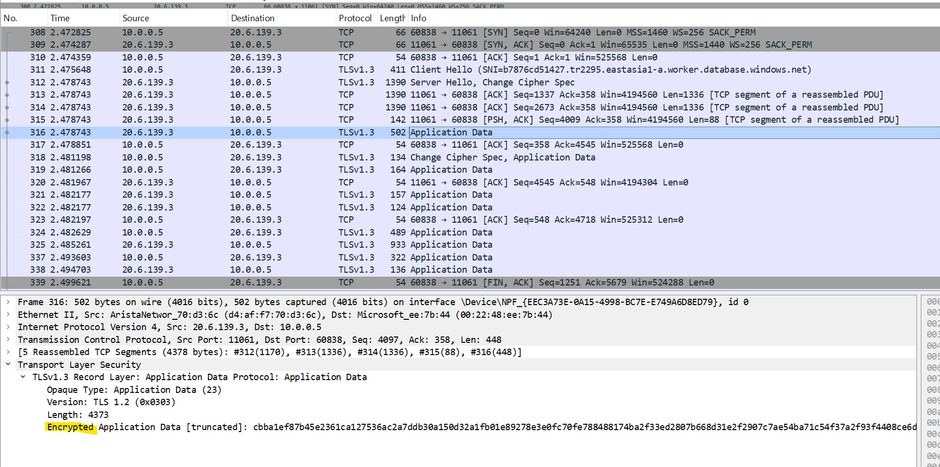Select packet 310 ACK row

click(x=470, y=58)
